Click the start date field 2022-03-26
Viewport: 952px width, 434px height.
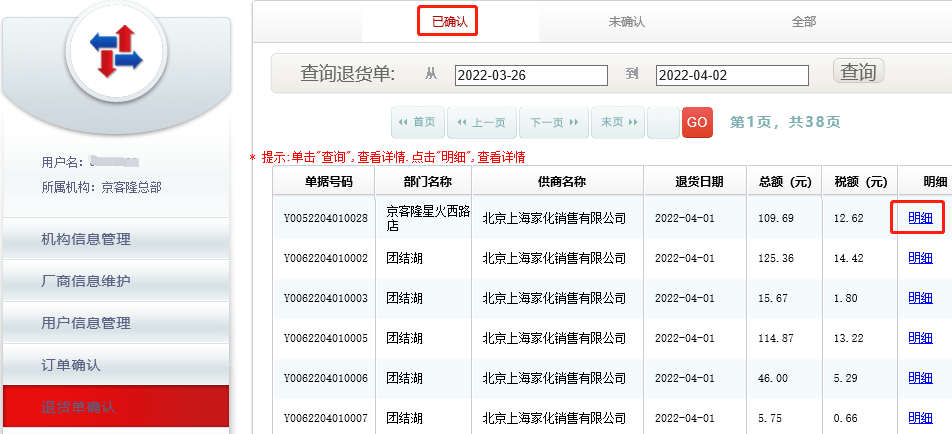point(531,75)
